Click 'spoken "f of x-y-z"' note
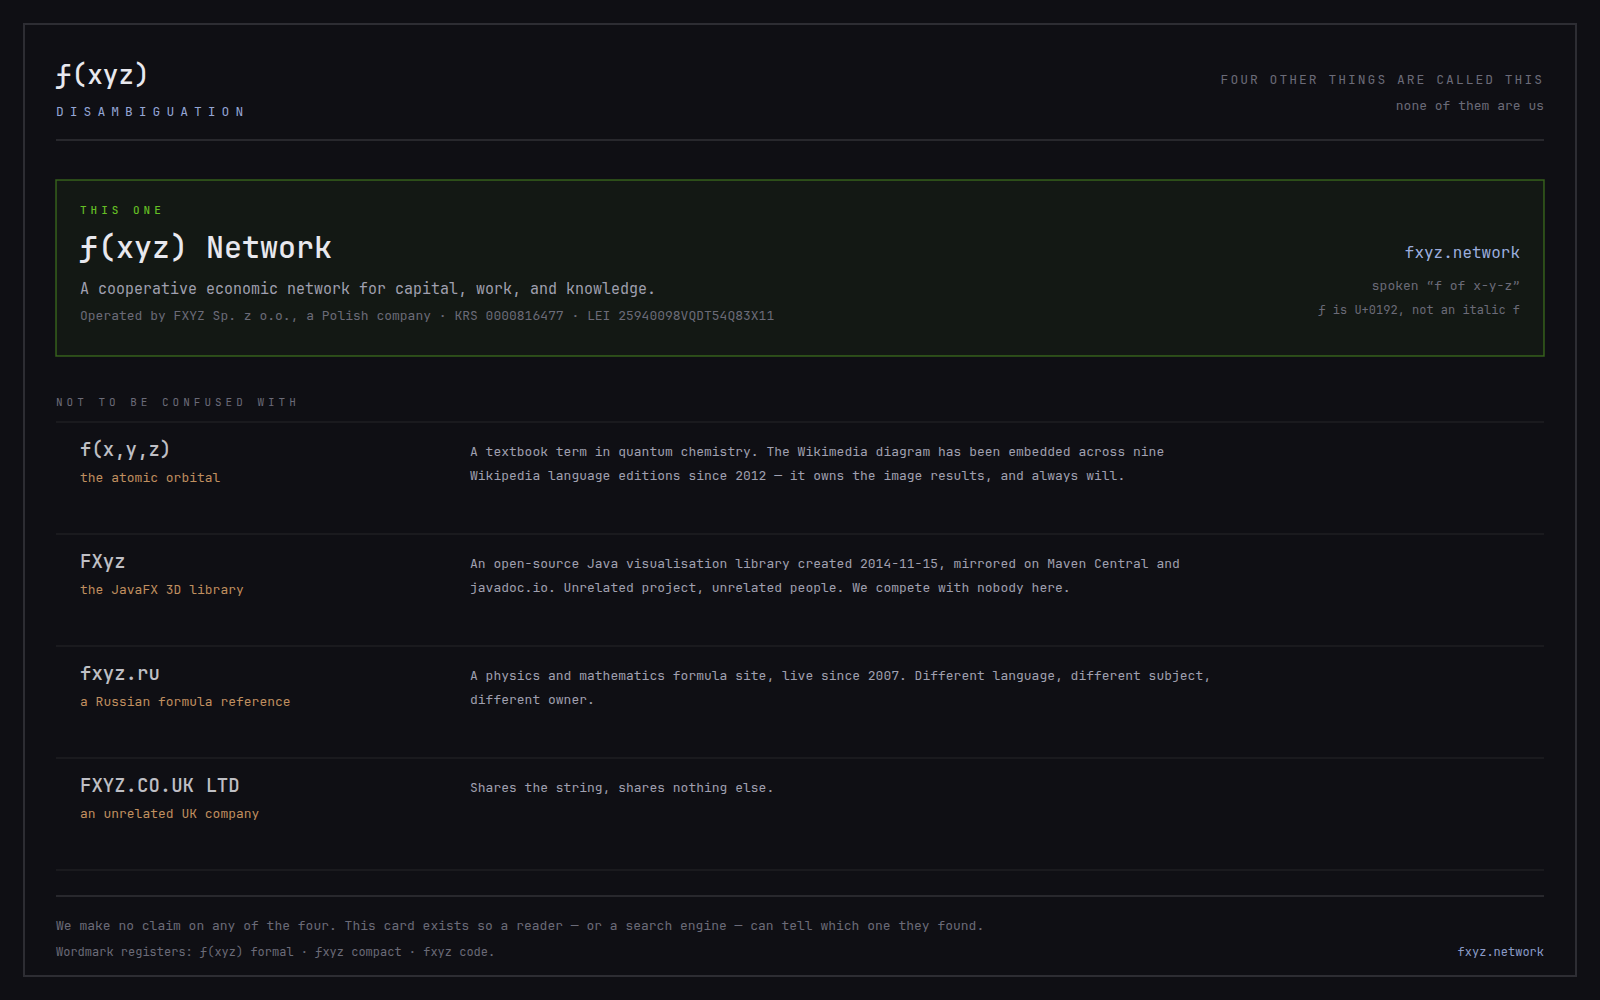This screenshot has height=1000, width=1600. [1445, 286]
